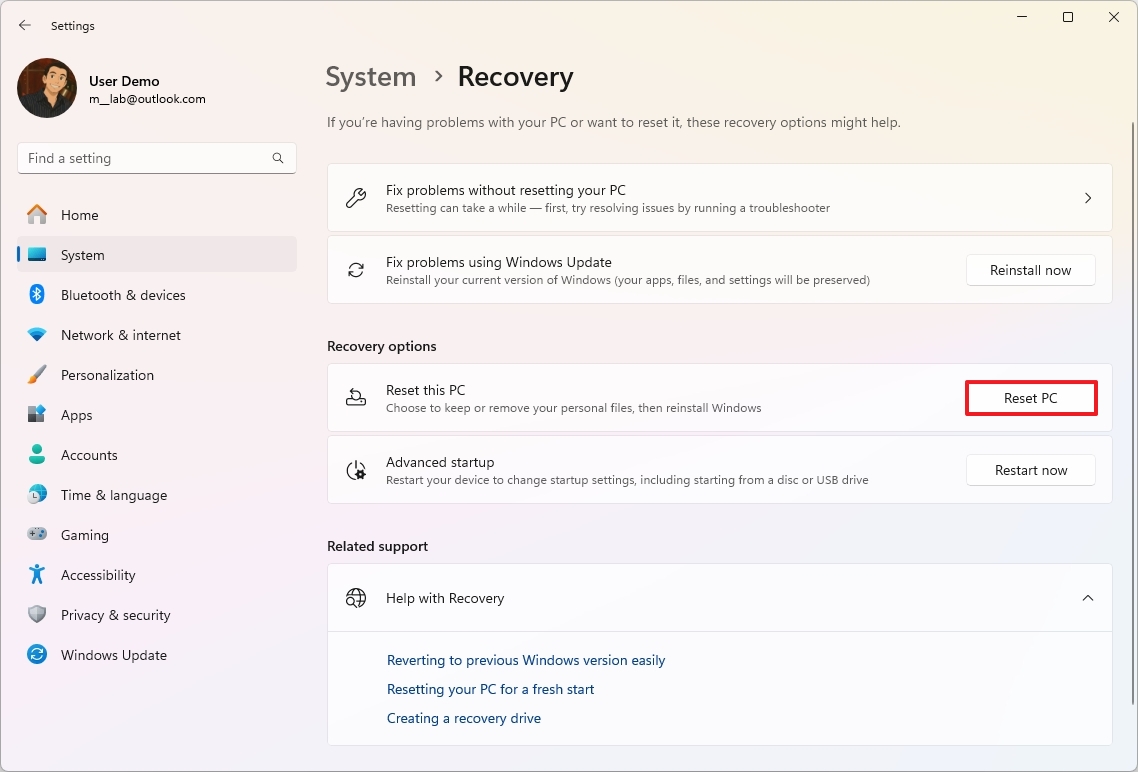Open Bluetooth & devices settings
Image resolution: width=1138 pixels, height=772 pixels.
[x=157, y=295]
